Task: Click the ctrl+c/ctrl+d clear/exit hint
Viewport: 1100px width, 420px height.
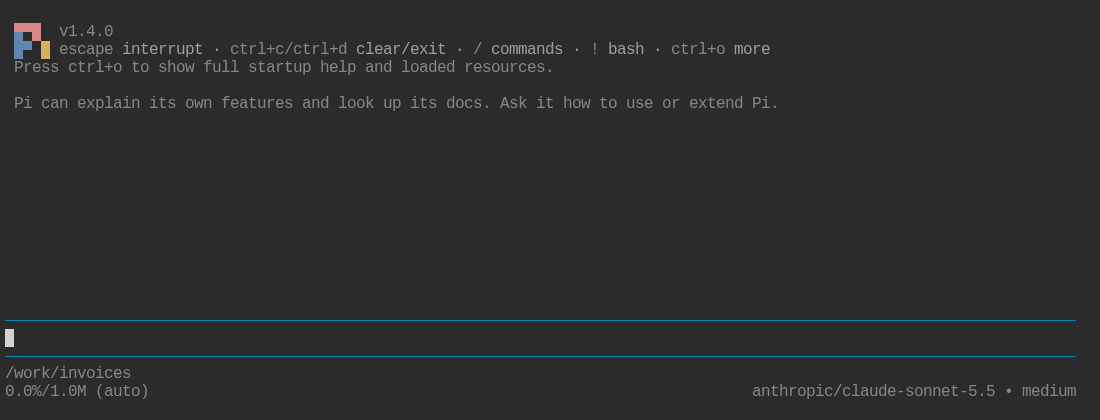Action: click(338, 50)
